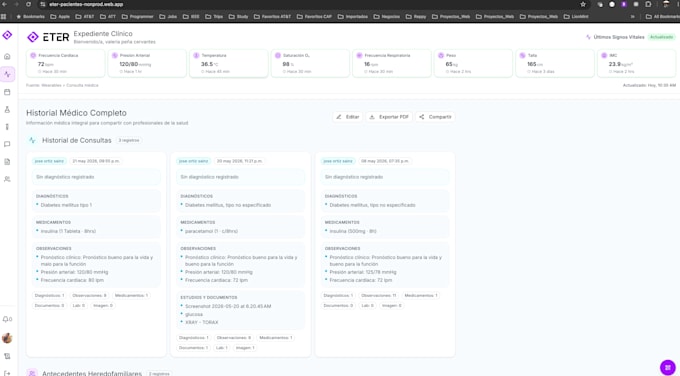Viewport: 680px width, 376px height.
Task: Open the purple floating button at bottom right
Action: click(x=667, y=367)
